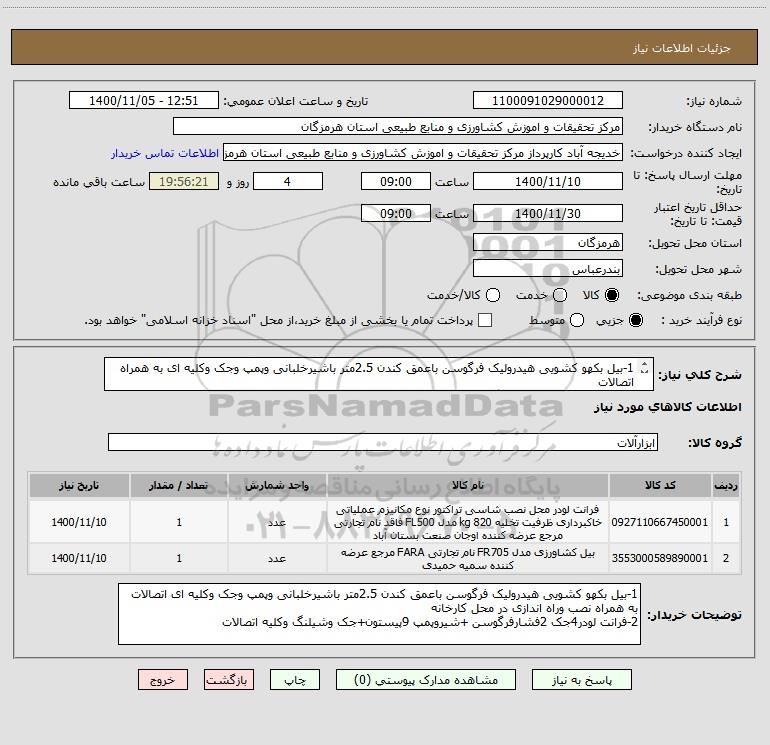The image size is (770, 745).
Task: Click the خروج exit button
Action: click(x=163, y=680)
